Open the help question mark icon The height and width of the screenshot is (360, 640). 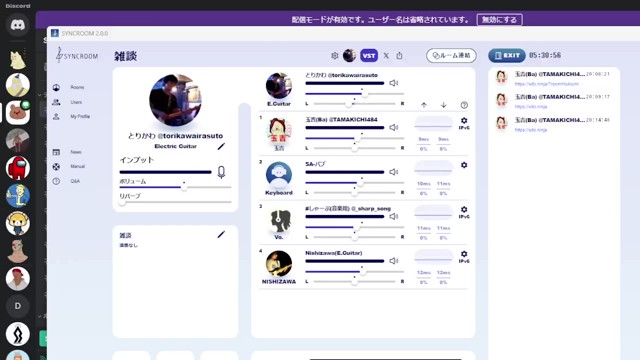coord(464,105)
